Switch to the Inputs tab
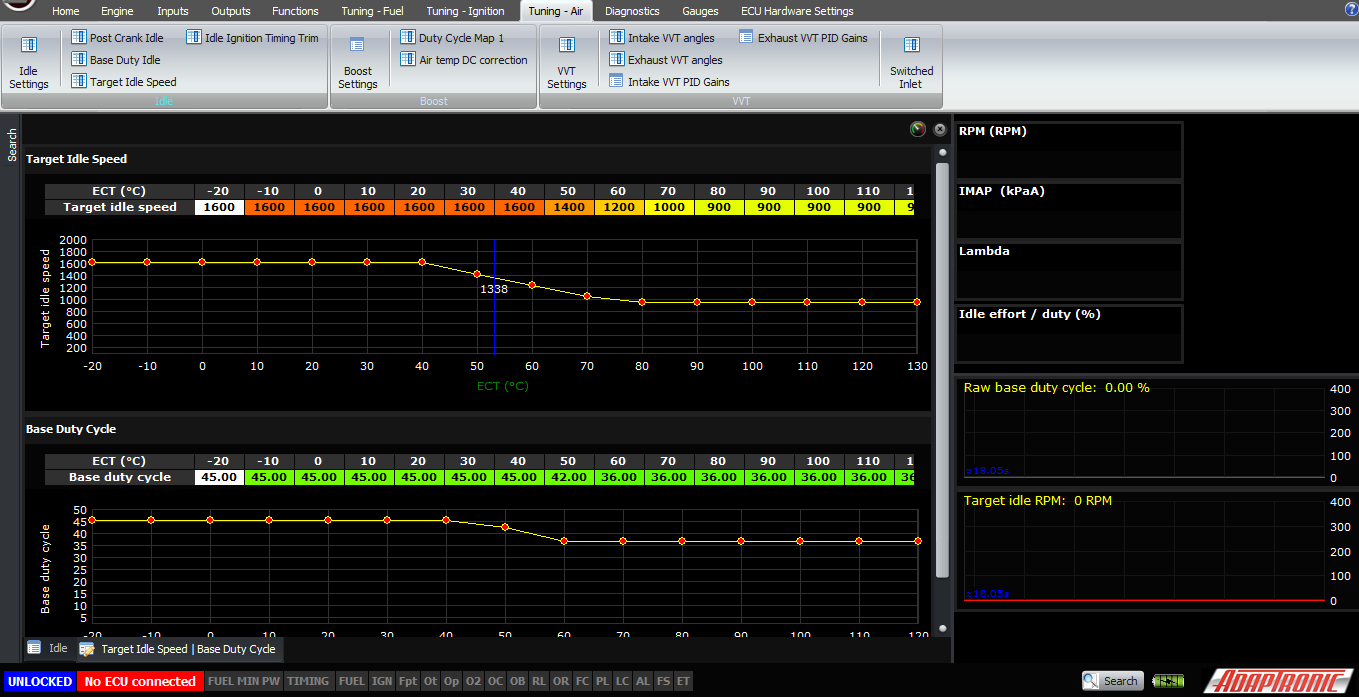Viewport: 1359px width, 697px height. pos(173,11)
